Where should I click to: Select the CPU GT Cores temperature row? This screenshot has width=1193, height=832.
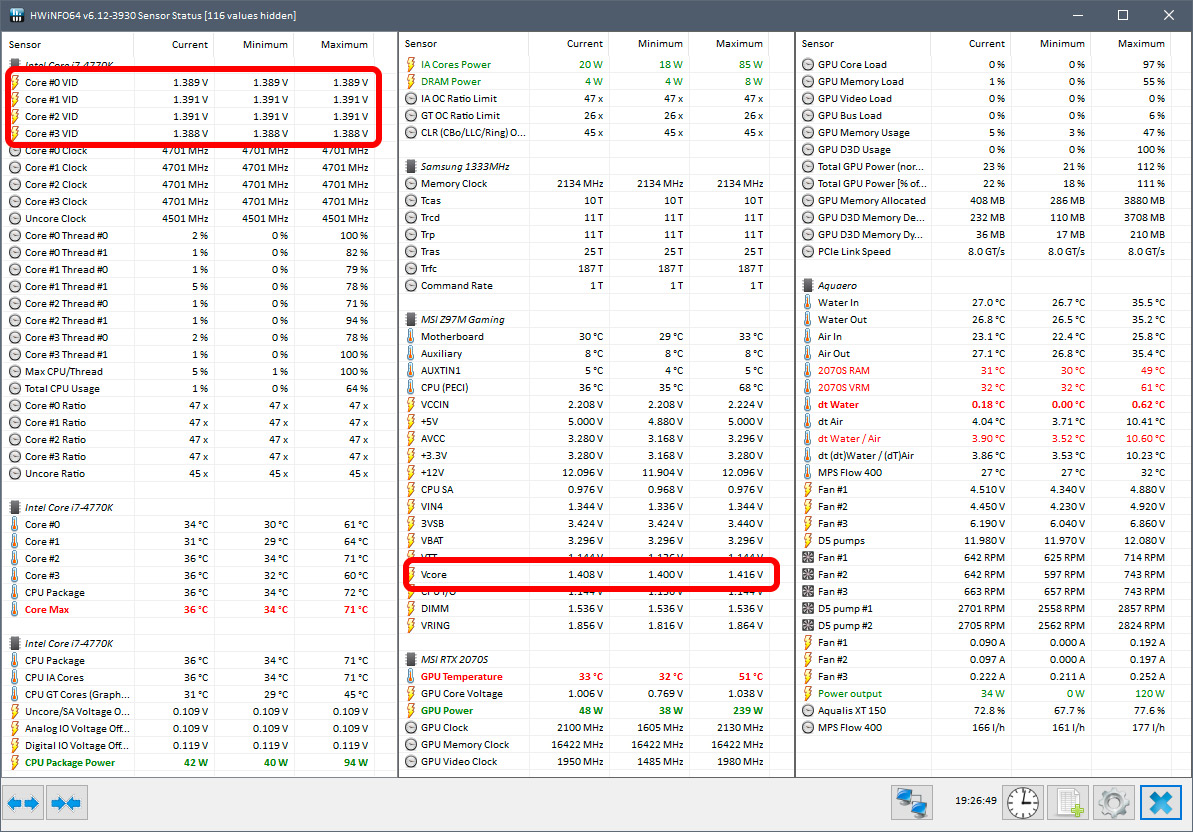[x=189, y=694]
